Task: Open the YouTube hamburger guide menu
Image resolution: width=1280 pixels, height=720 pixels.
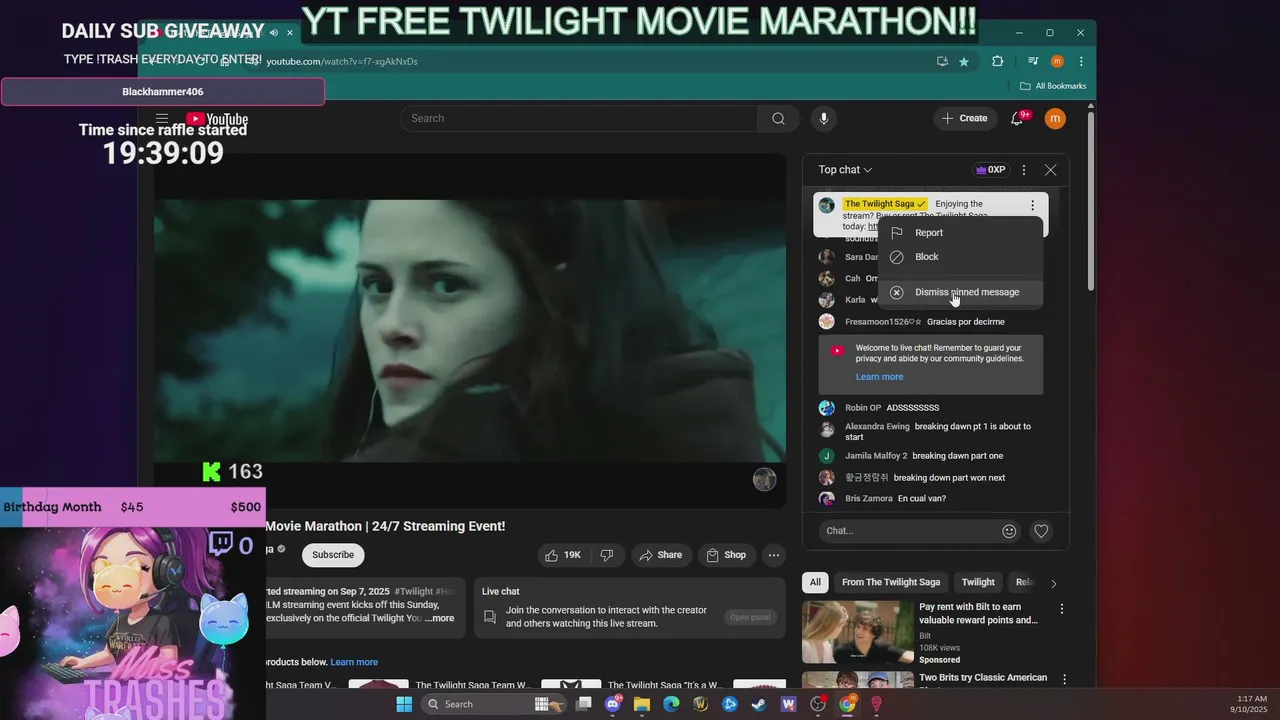Action: (162, 118)
